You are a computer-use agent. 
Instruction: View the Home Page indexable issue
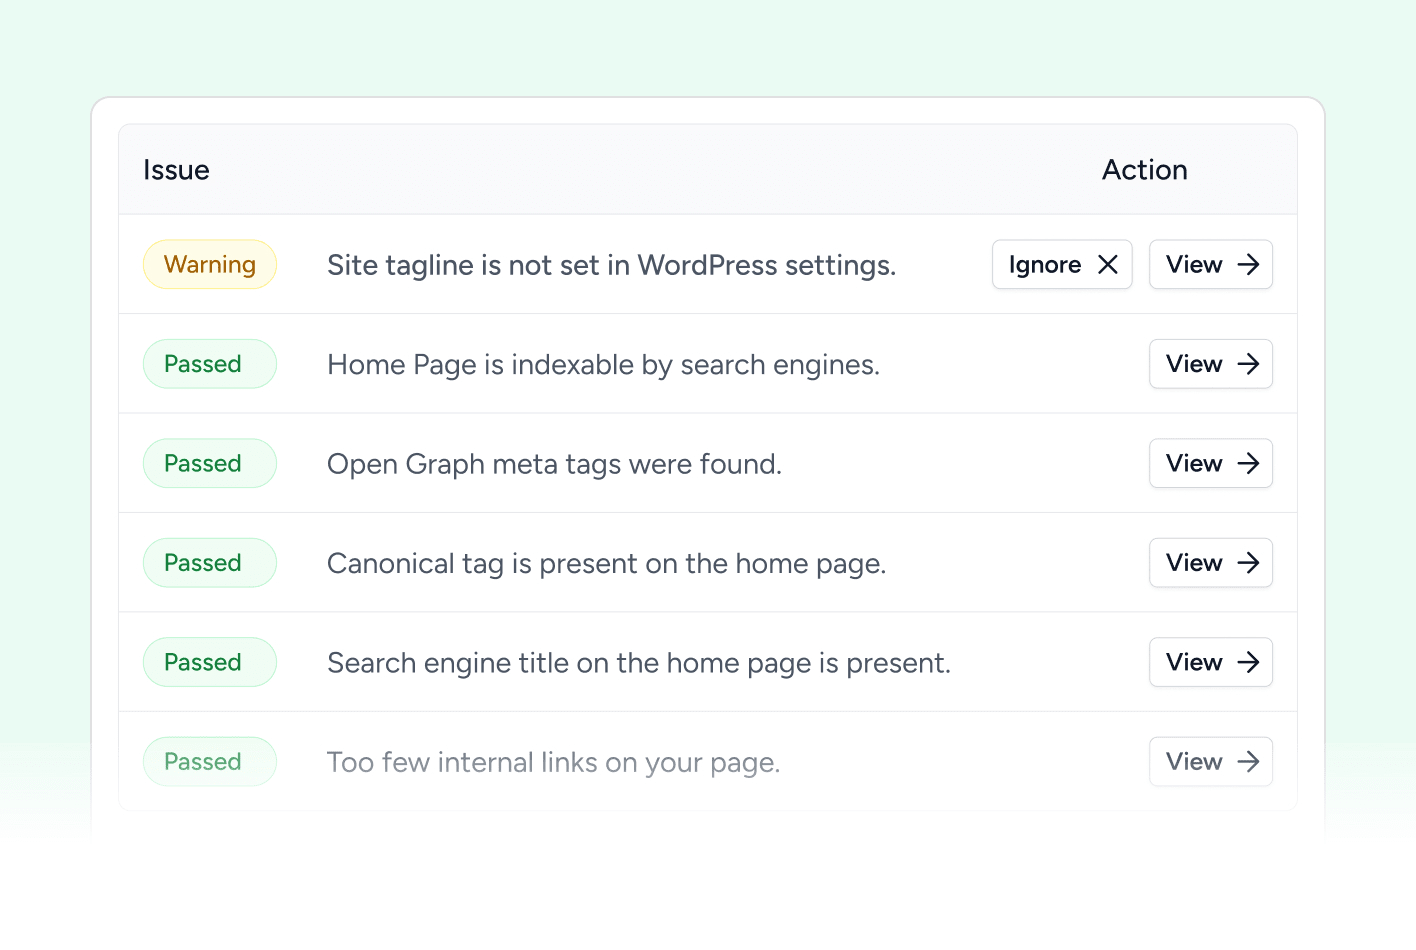(x=1211, y=364)
